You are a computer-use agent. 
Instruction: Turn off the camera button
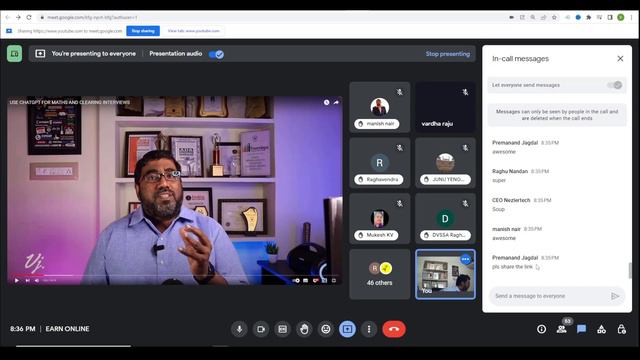pyautogui.click(x=261, y=329)
